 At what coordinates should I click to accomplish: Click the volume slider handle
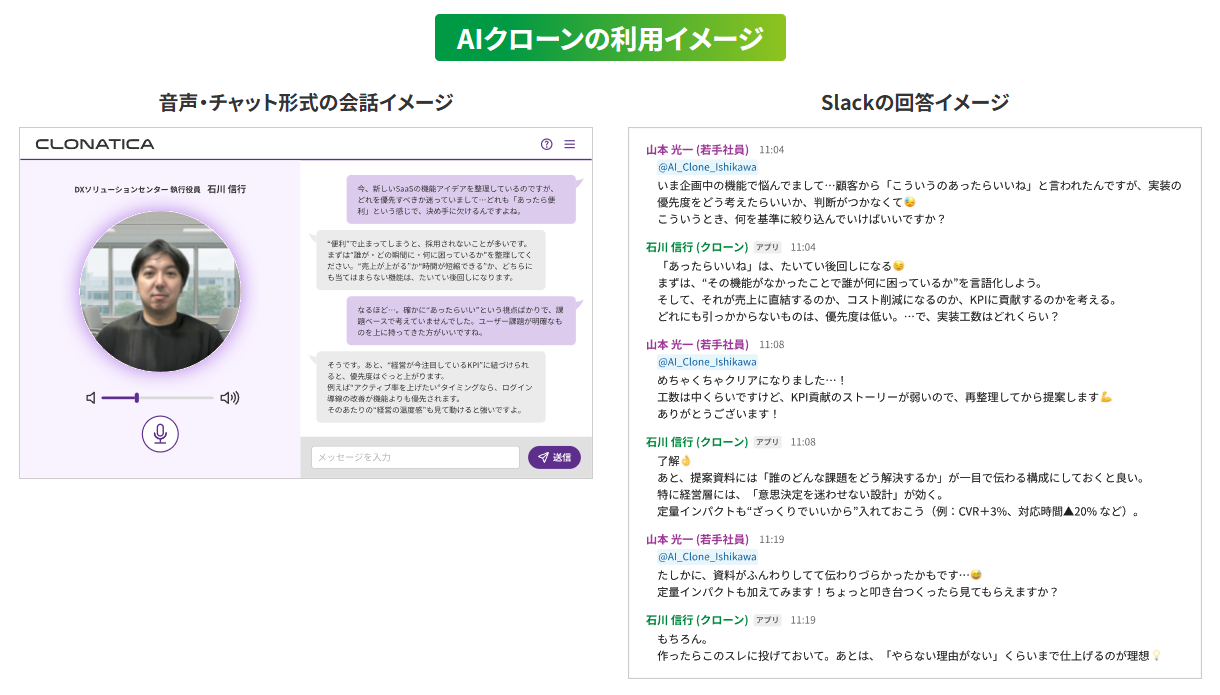[137, 398]
